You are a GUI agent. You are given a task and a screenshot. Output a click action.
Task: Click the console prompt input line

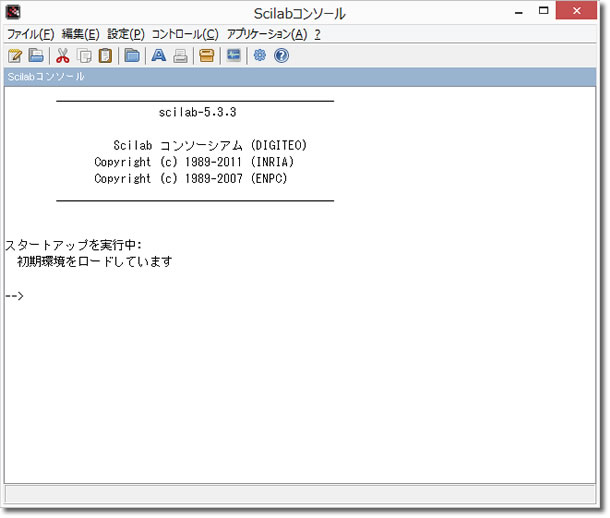pos(300,296)
